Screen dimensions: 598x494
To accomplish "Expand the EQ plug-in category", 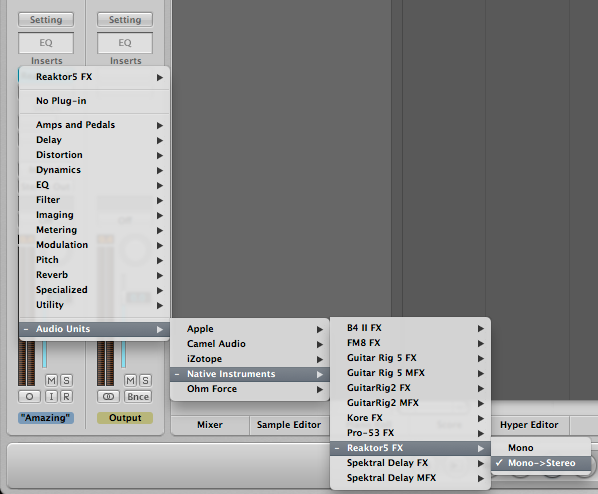I will coord(94,185).
